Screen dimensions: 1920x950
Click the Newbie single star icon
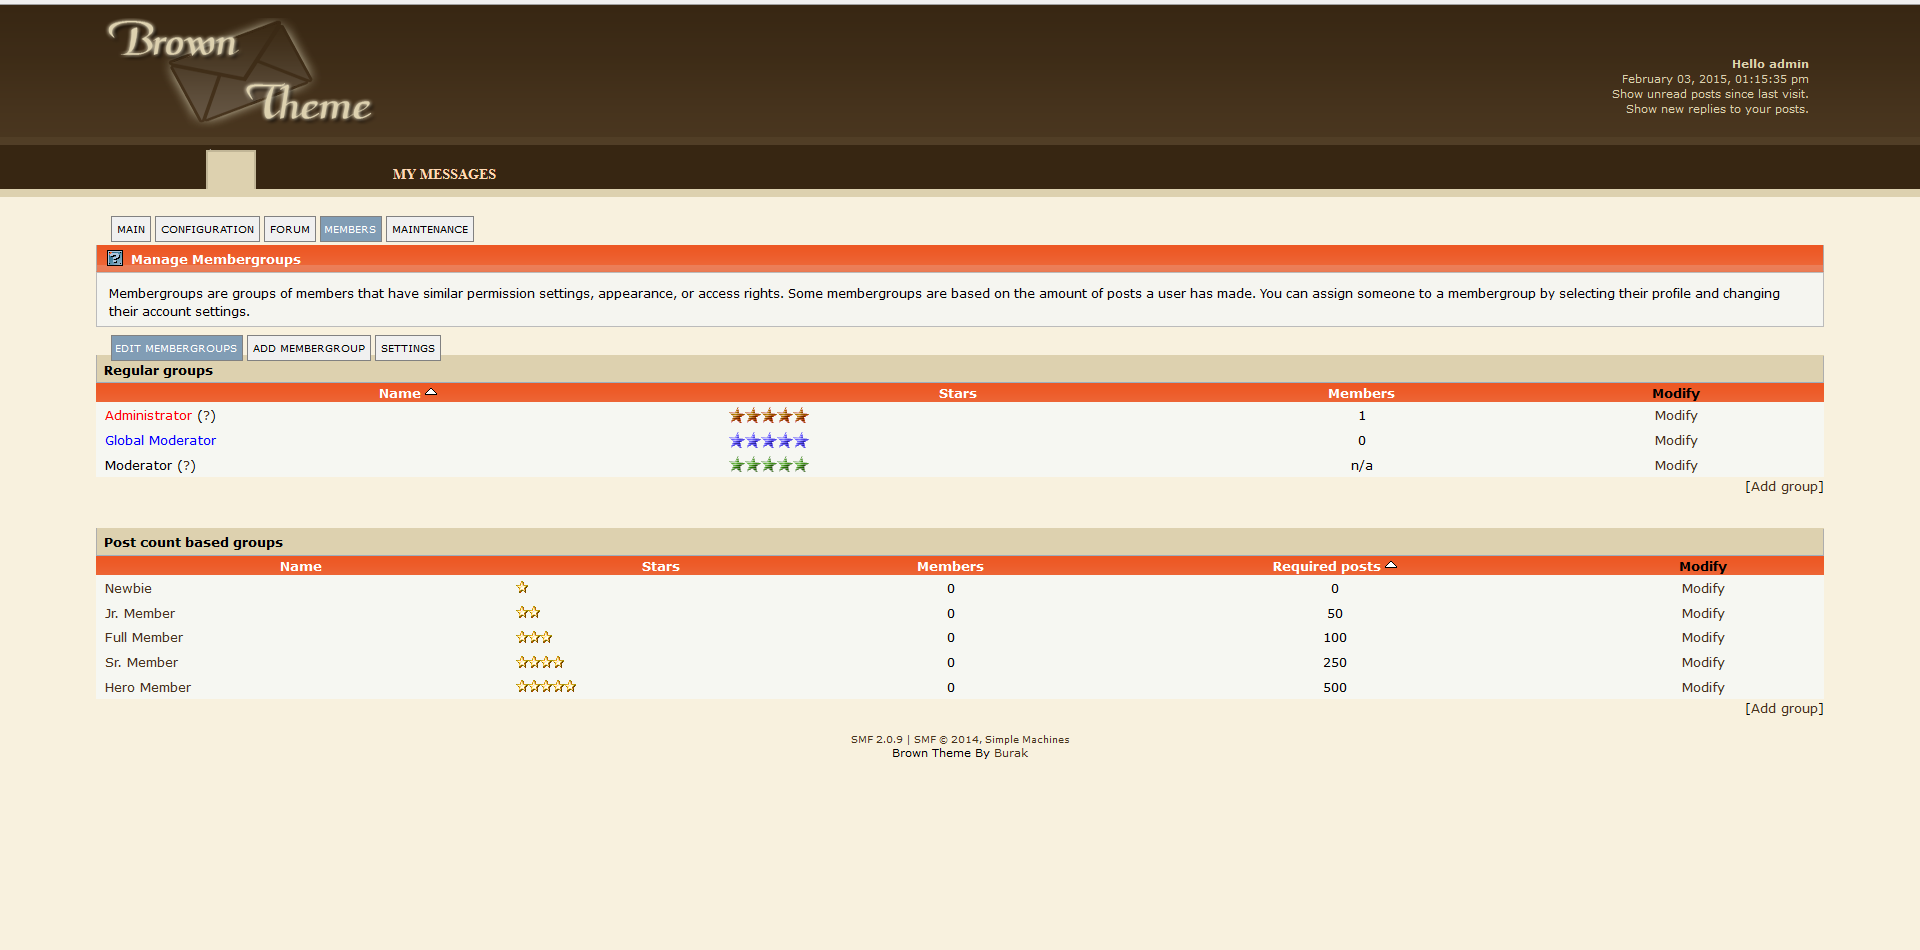522,588
